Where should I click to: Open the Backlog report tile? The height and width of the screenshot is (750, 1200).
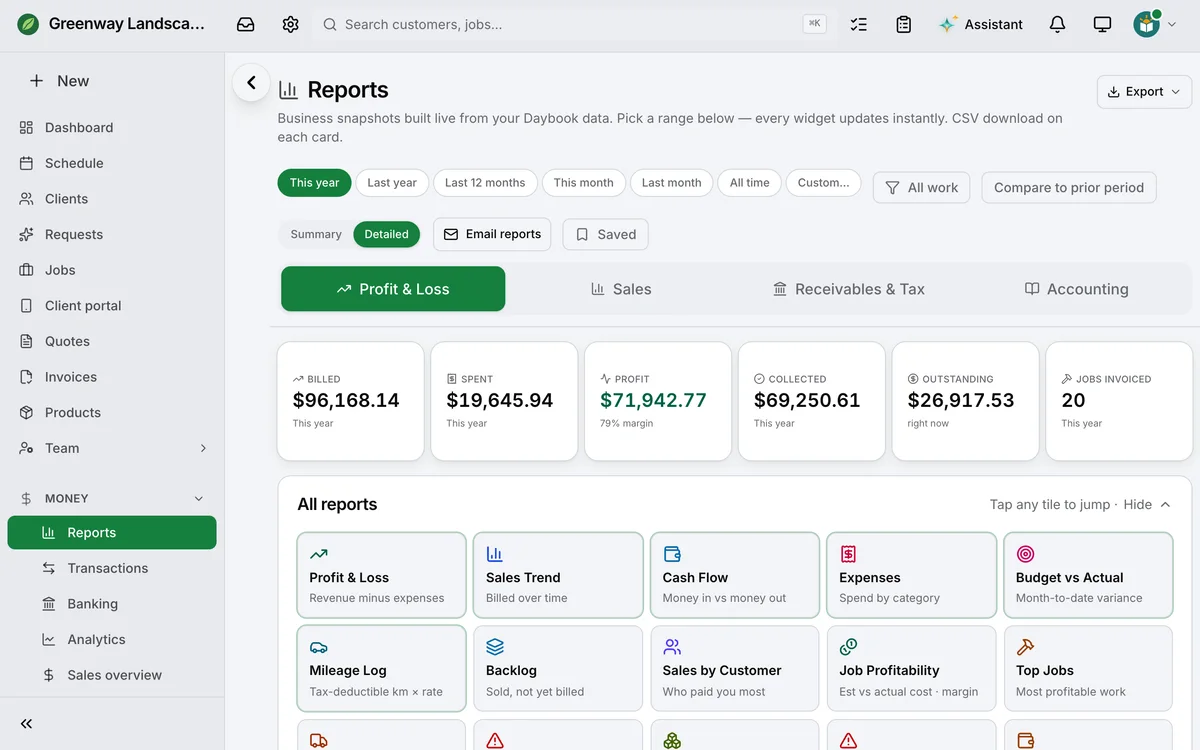(x=558, y=668)
